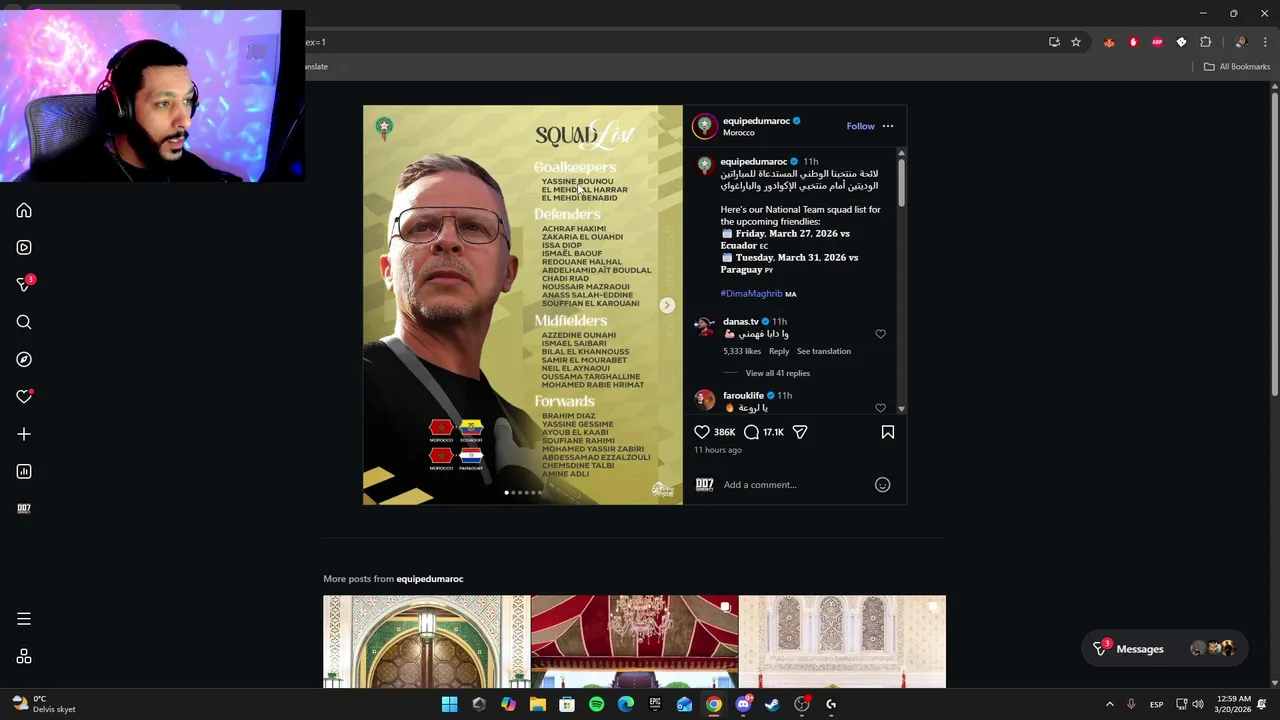Open Chrome's three-dot menu
This screenshot has width=1280, height=720.
coord(1265,42)
